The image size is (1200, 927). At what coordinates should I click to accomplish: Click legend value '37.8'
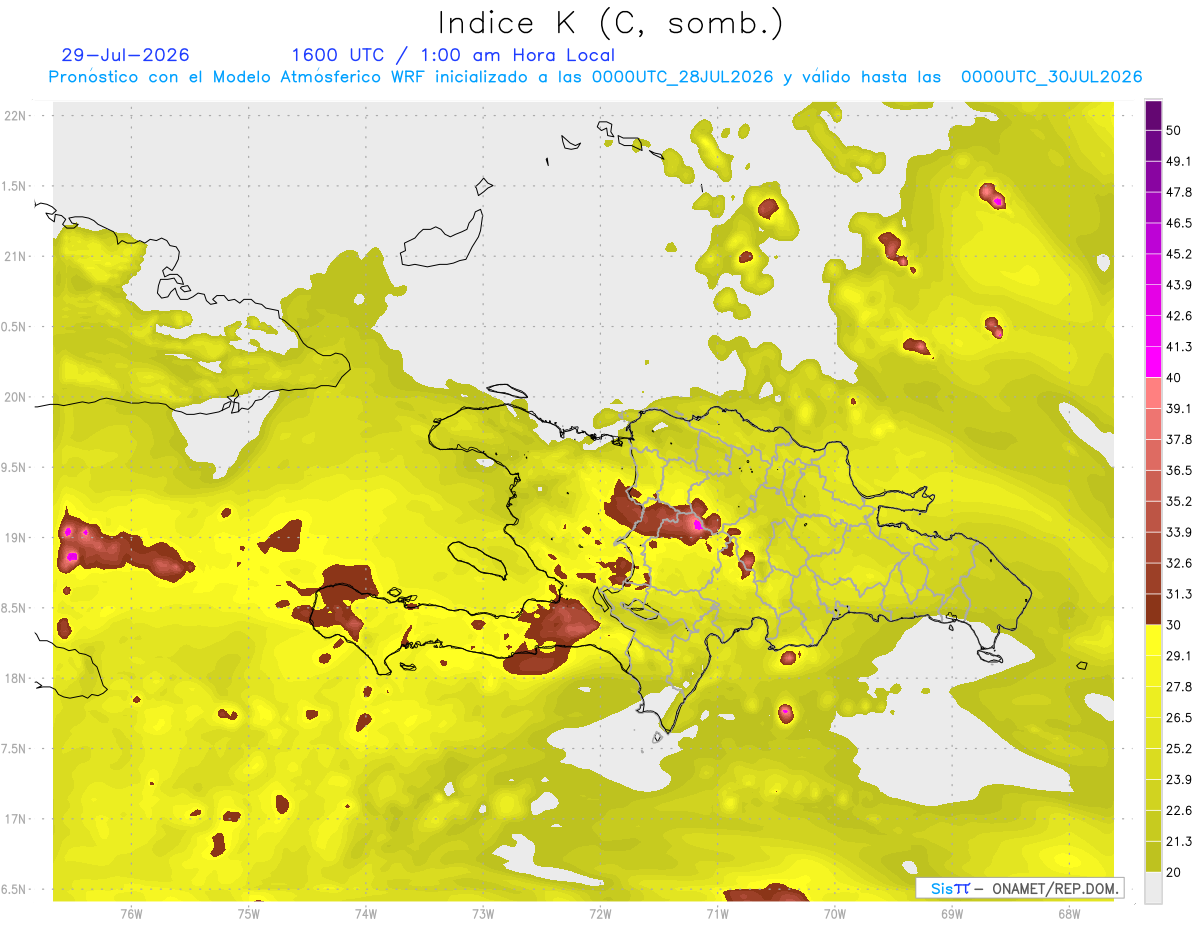click(1179, 440)
